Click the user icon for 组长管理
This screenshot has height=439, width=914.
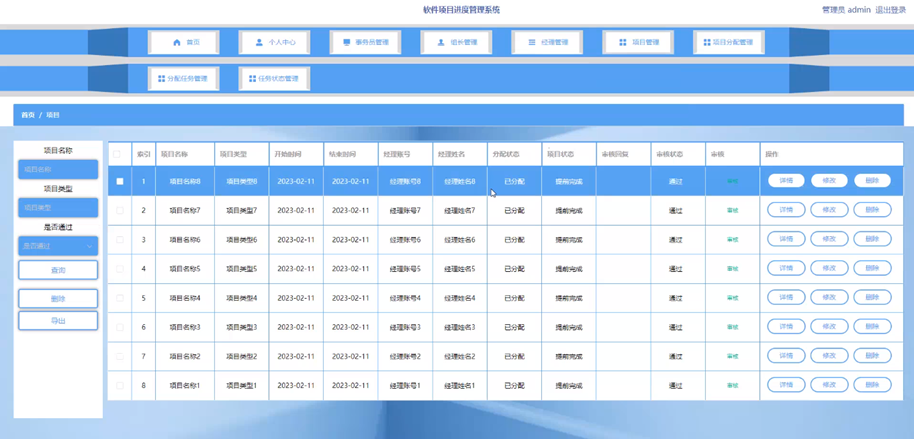441,43
